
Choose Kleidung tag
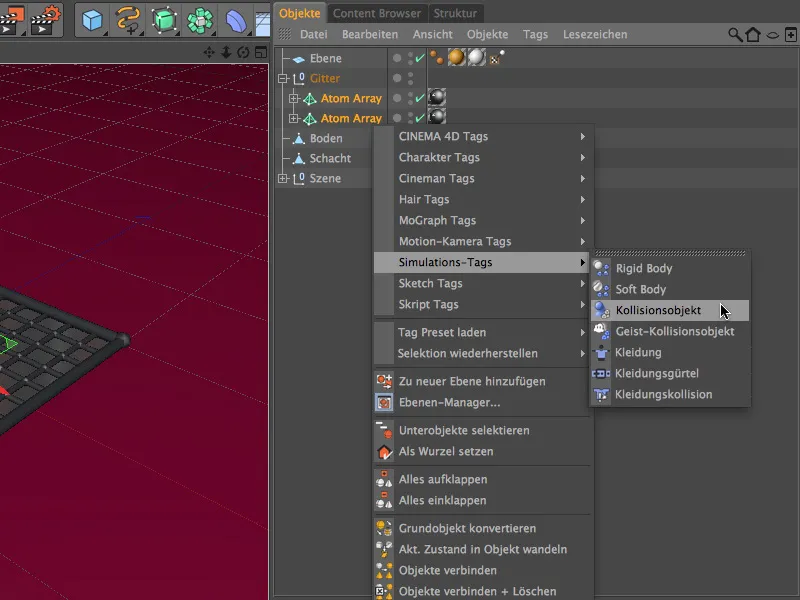click(x=670, y=352)
